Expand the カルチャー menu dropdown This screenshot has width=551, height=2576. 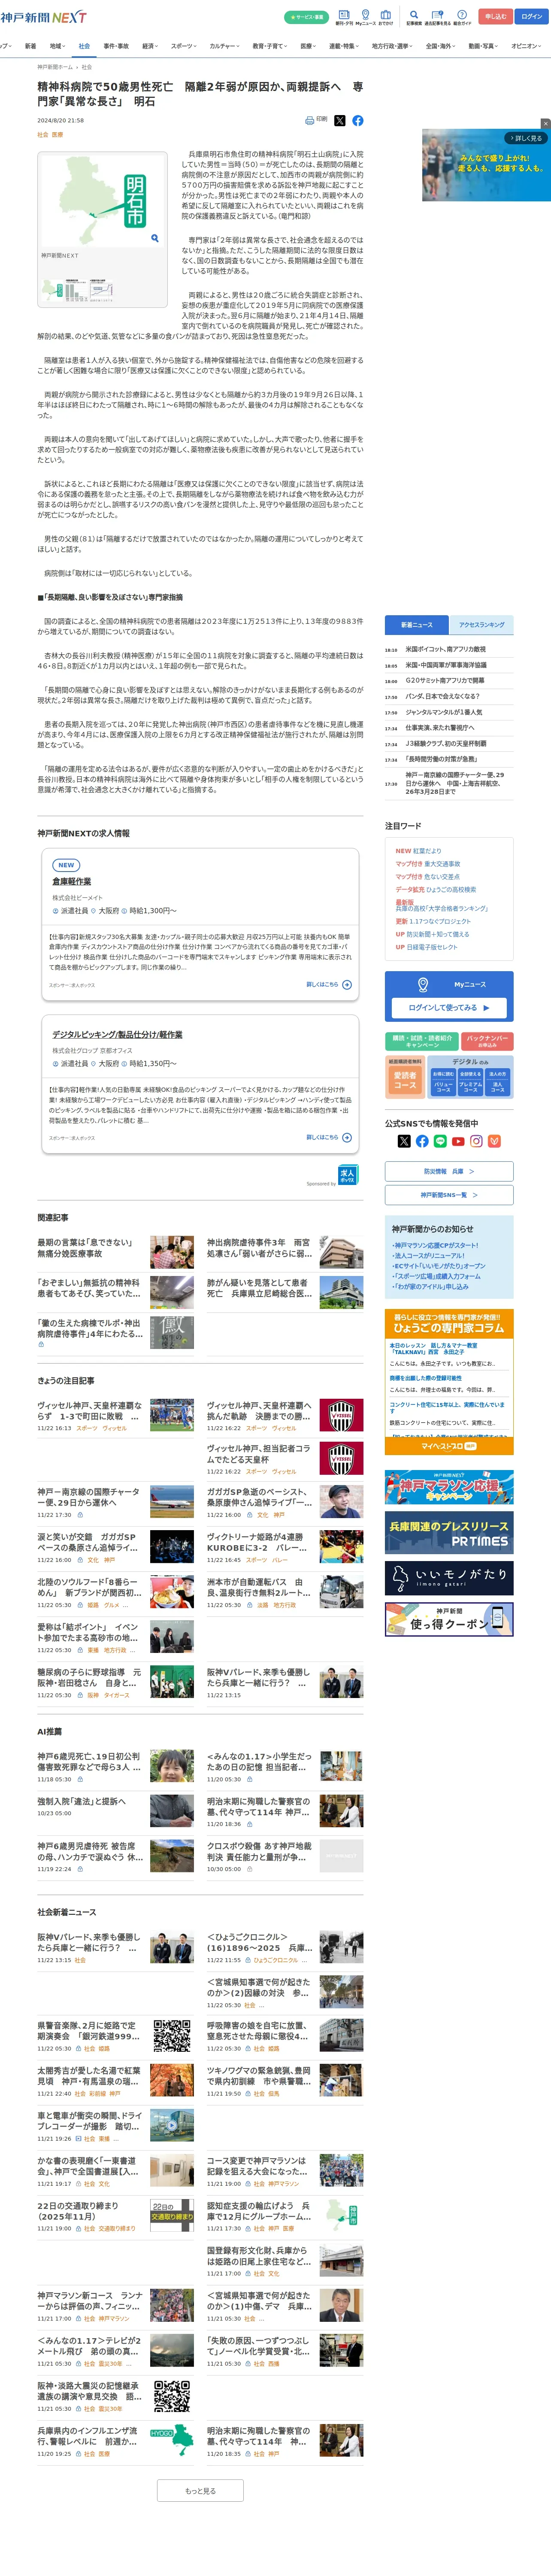coord(225,46)
